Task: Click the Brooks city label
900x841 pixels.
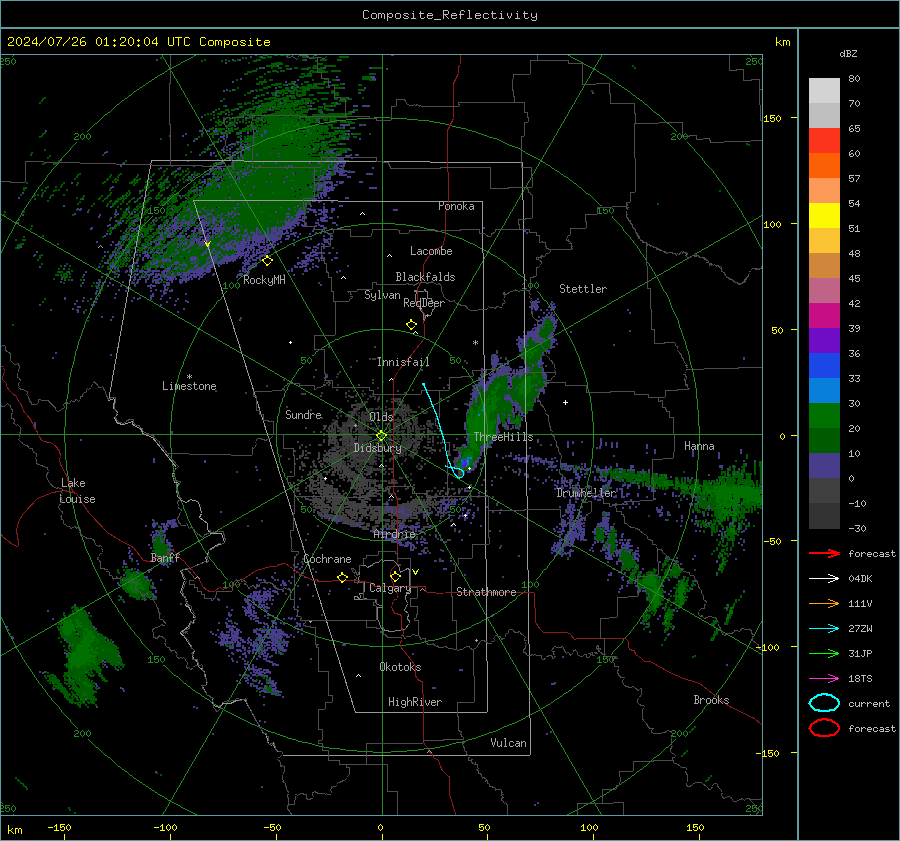Action: (711, 700)
